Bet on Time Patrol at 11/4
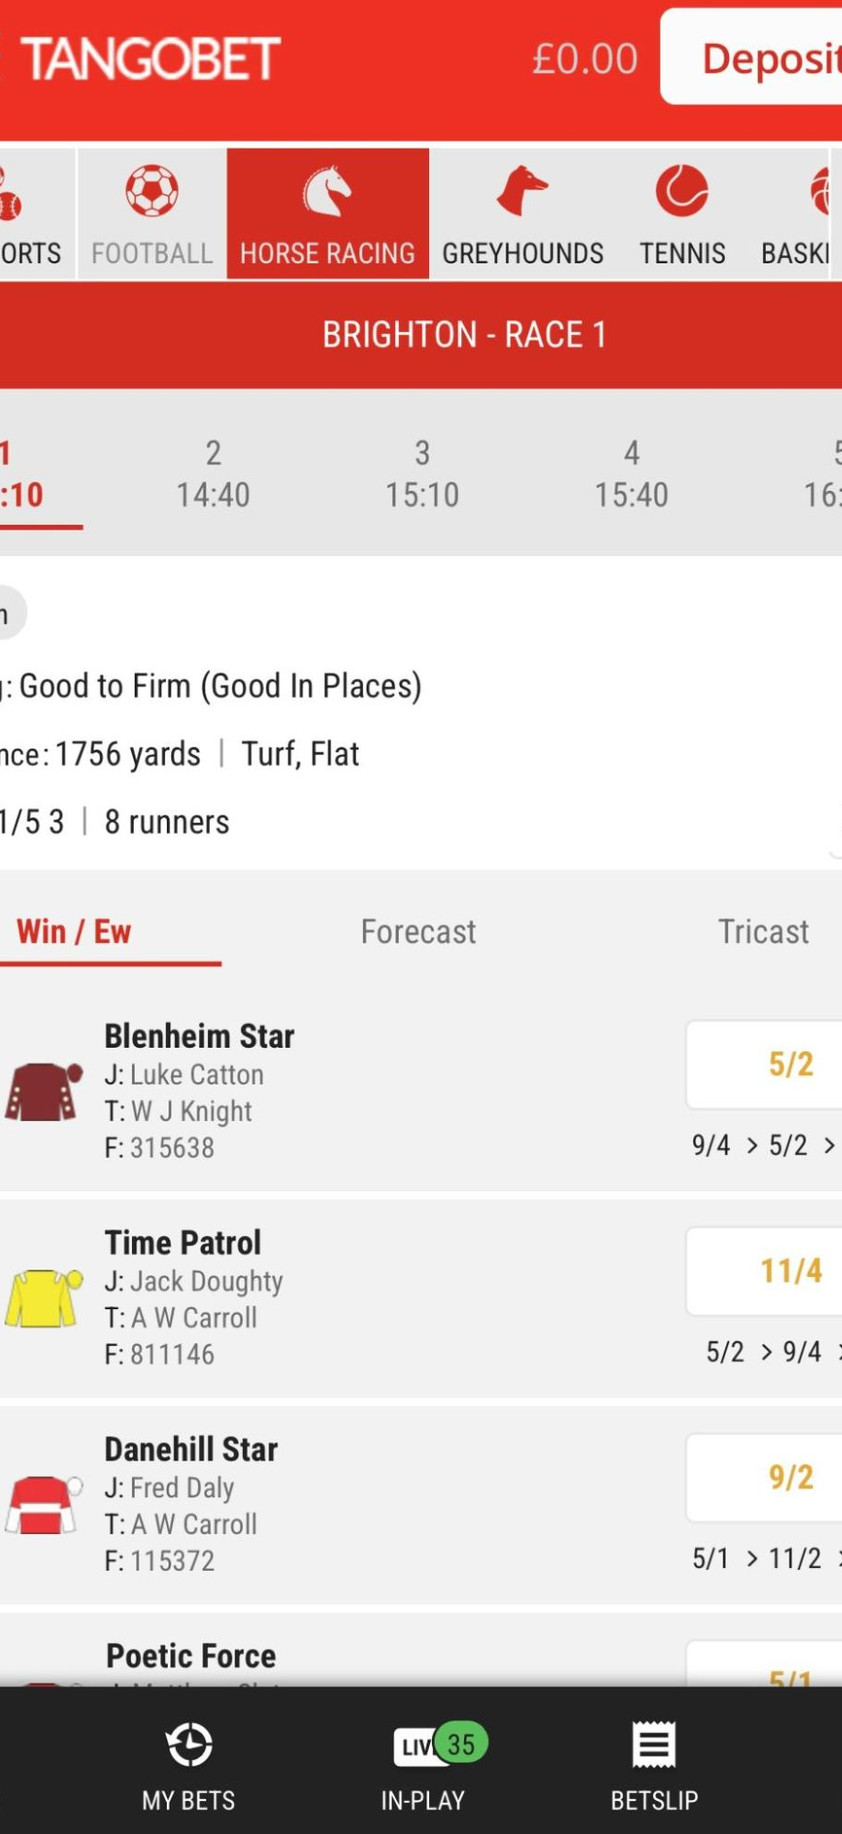The height and width of the screenshot is (1834, 842). click(790, 1271)
